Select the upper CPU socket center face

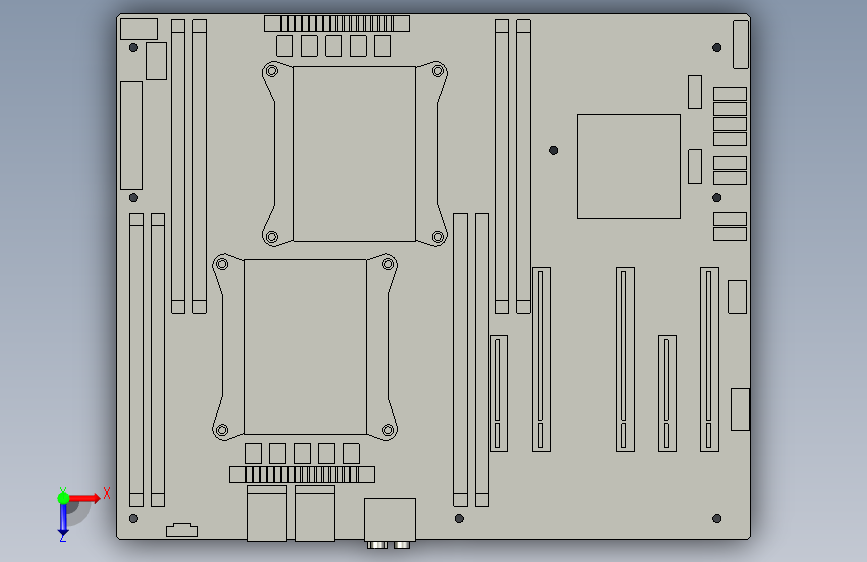click(x=354, y=154)
